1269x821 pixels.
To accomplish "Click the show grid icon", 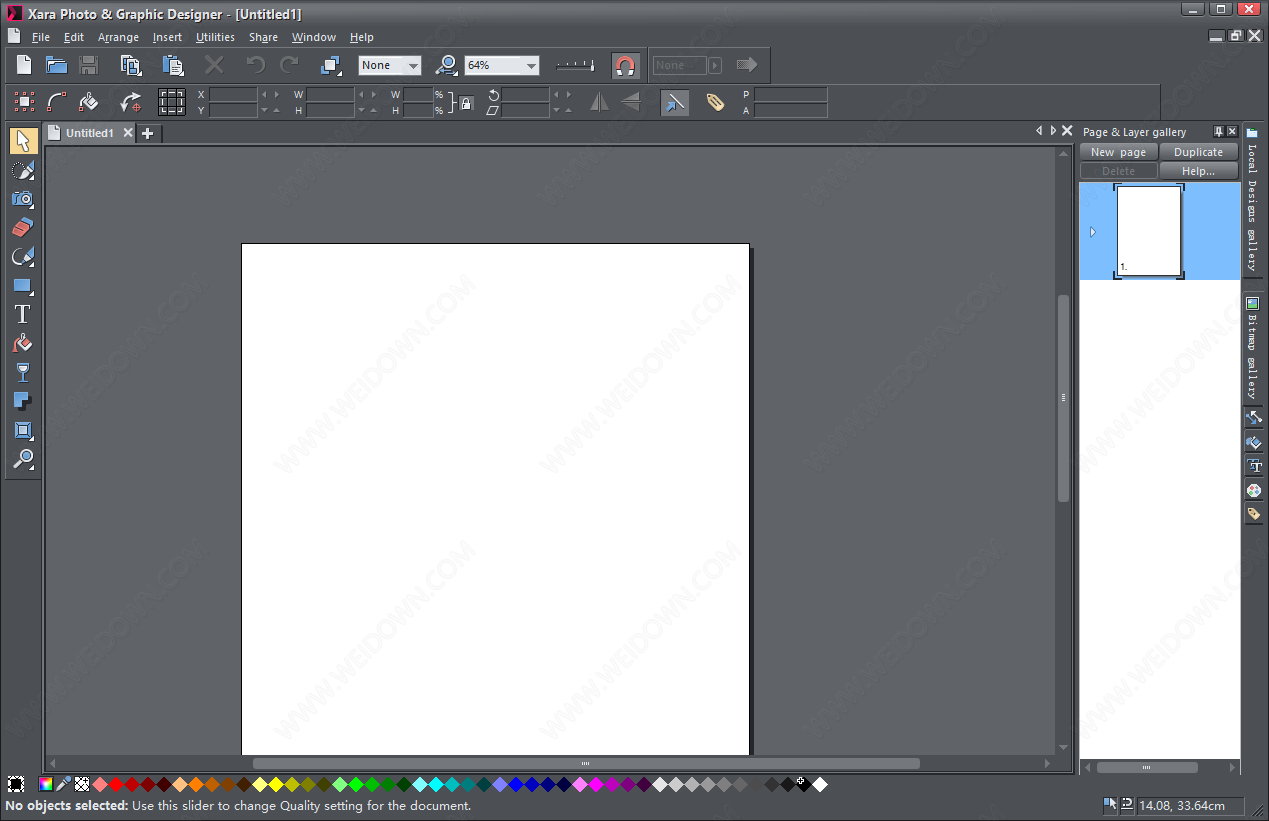I will (172, 102).
